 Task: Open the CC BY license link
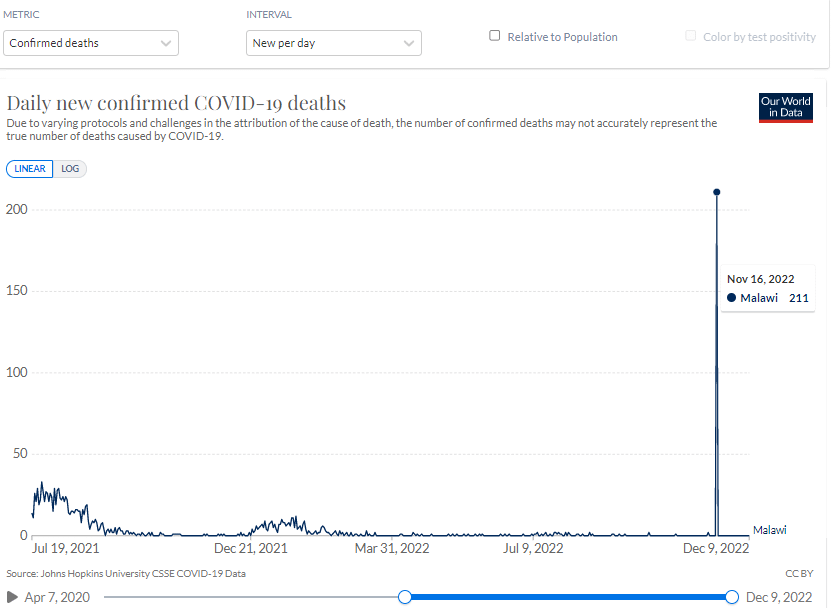(x=801, y=574)
